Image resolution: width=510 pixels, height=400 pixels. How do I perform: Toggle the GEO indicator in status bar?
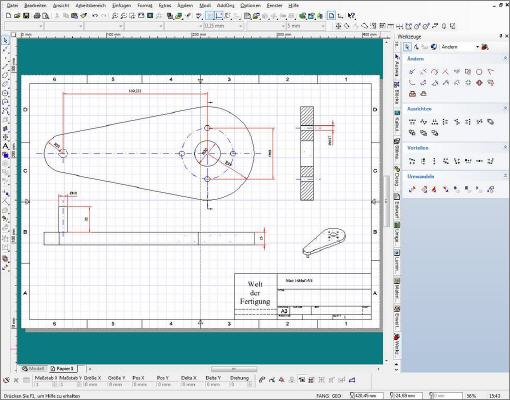click(x=337, y=396)
